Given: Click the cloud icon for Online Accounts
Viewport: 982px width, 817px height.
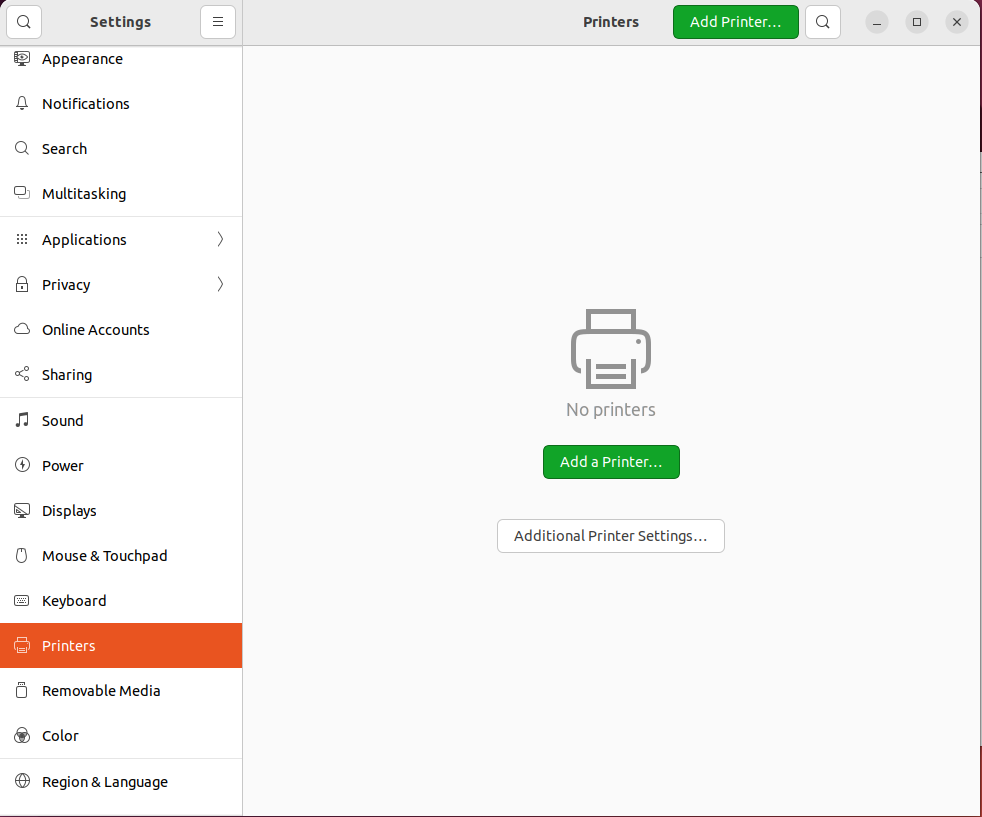Looking at the screenshot, I should pos(22,330).
